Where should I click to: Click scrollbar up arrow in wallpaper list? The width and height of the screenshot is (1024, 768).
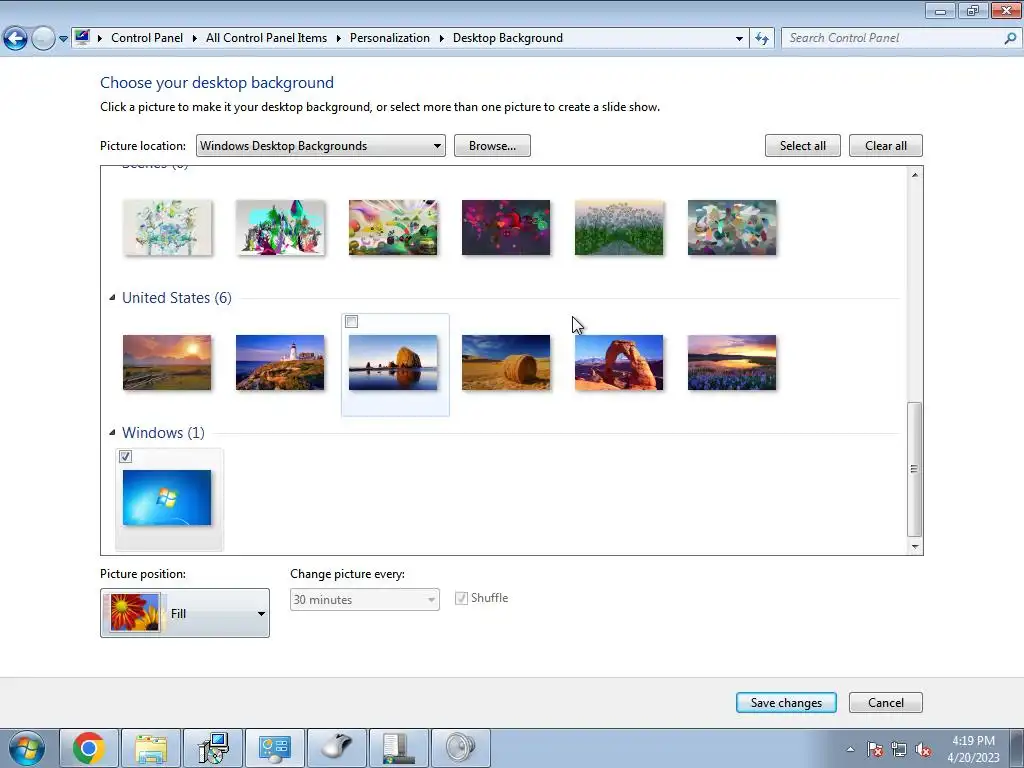pos(915,174)
